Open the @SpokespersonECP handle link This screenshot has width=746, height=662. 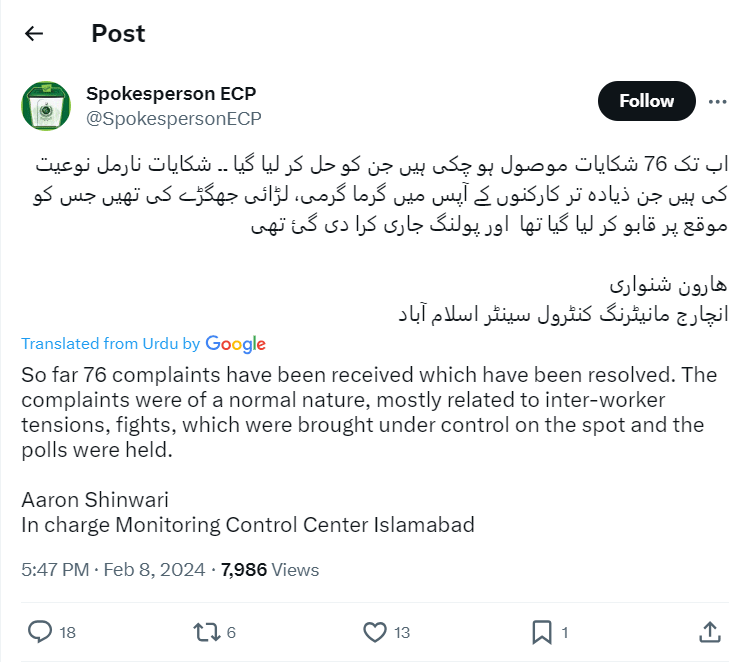(x=174, y=118)
